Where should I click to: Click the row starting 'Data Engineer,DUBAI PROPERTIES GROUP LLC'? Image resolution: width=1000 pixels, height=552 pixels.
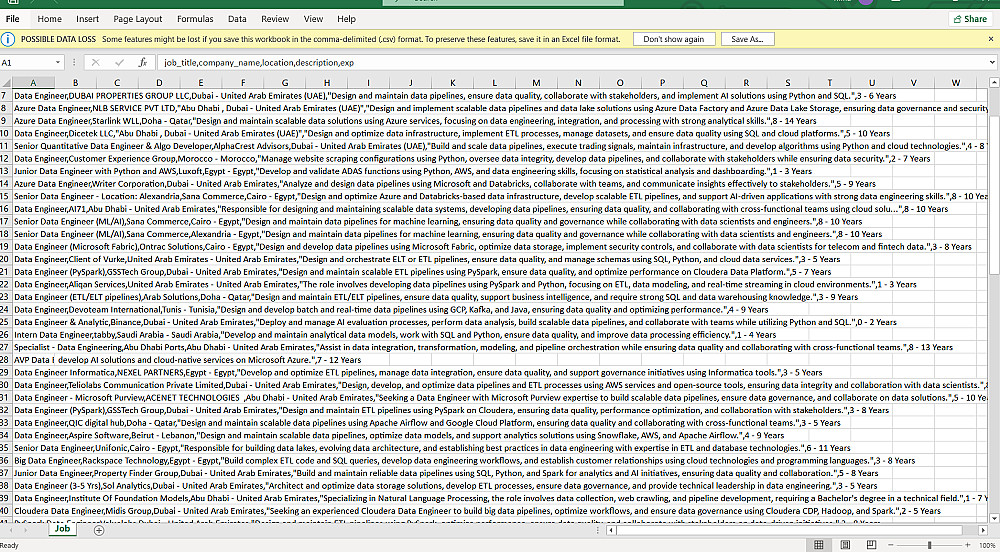[x=455, y=96]
